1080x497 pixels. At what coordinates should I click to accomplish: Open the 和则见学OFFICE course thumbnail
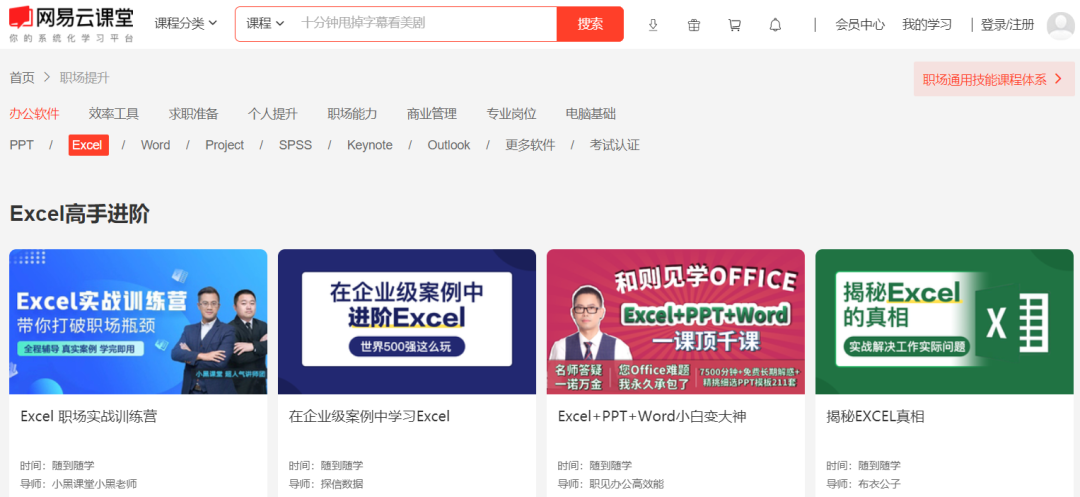pos(676,321)
